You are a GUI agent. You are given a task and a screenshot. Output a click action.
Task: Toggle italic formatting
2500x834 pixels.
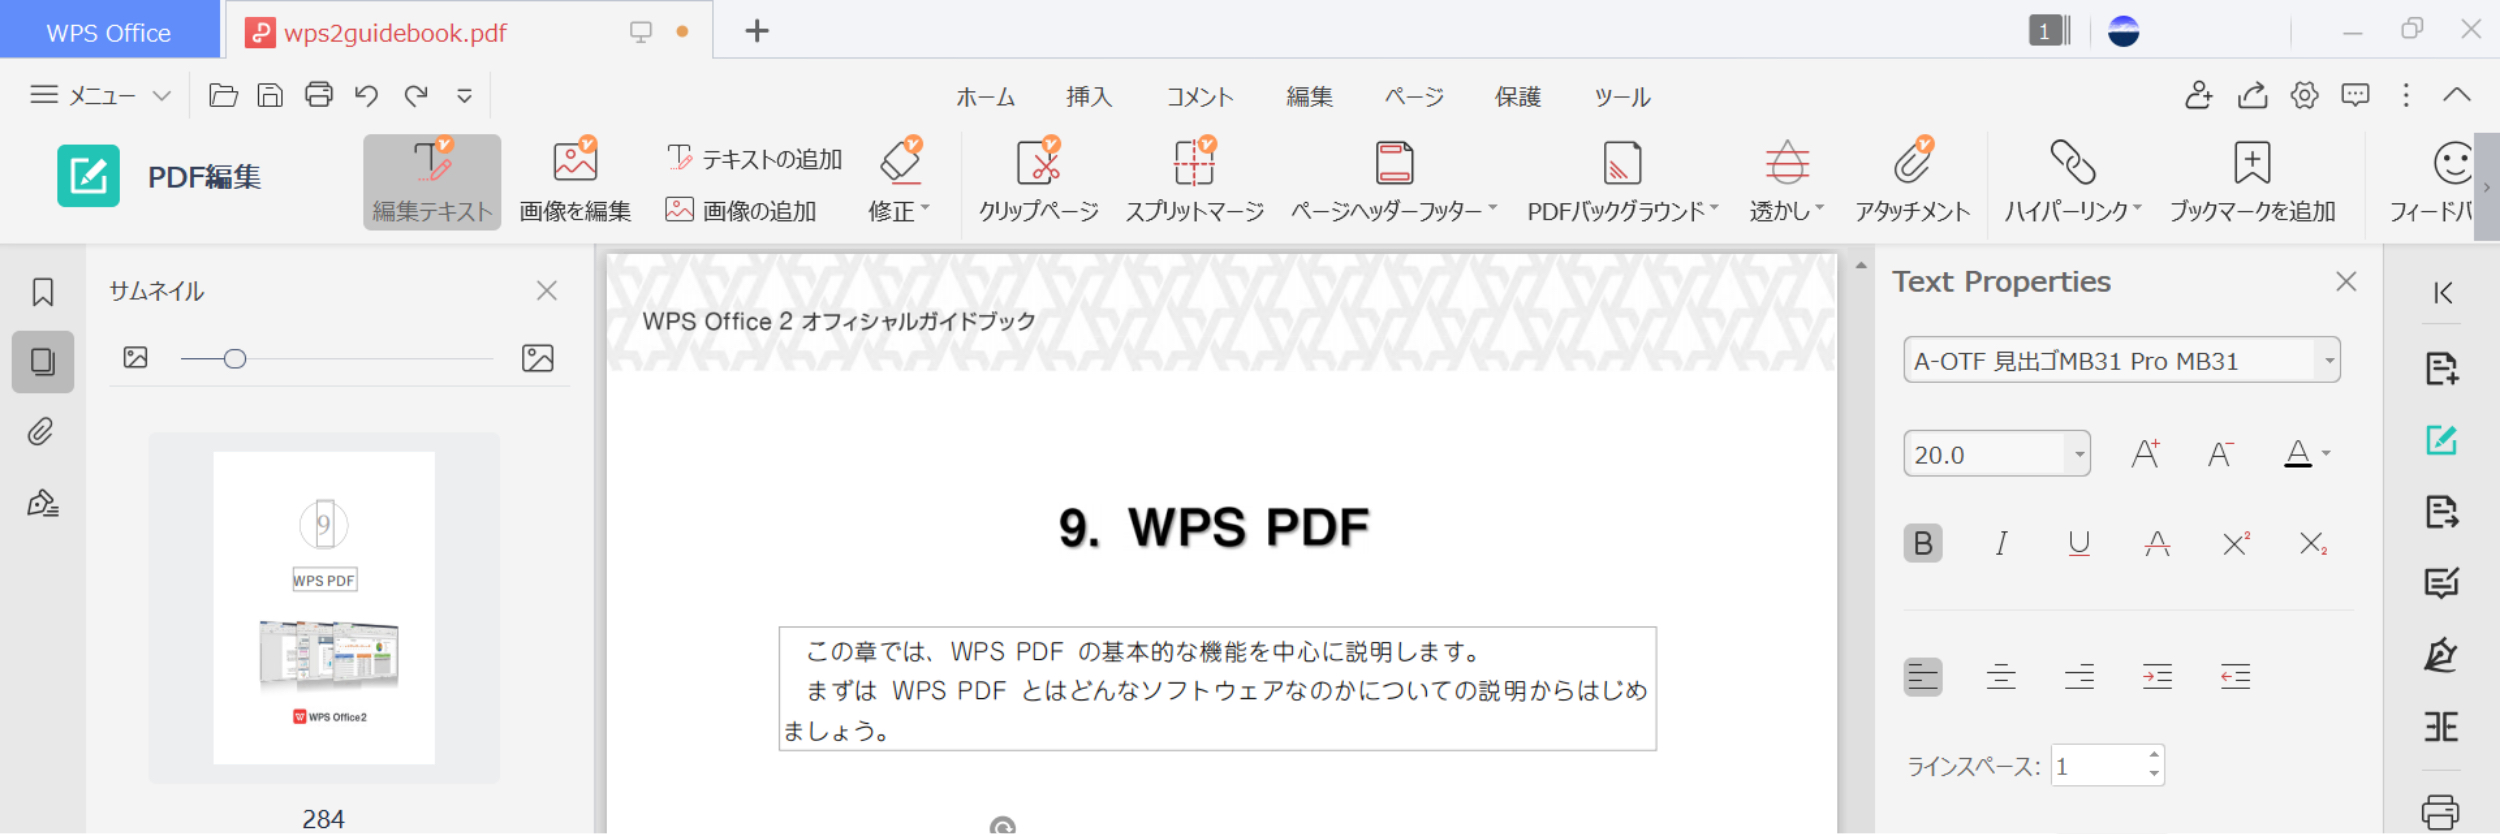coord(2000,543)
